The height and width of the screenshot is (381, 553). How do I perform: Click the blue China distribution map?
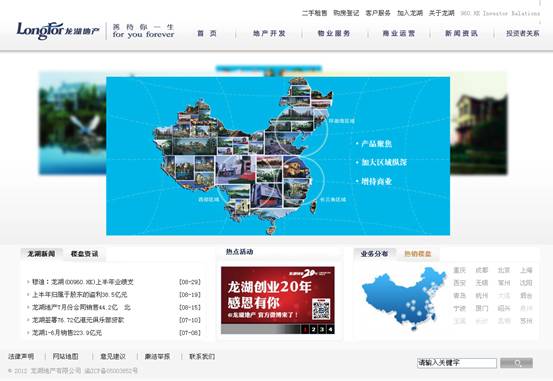403,298
